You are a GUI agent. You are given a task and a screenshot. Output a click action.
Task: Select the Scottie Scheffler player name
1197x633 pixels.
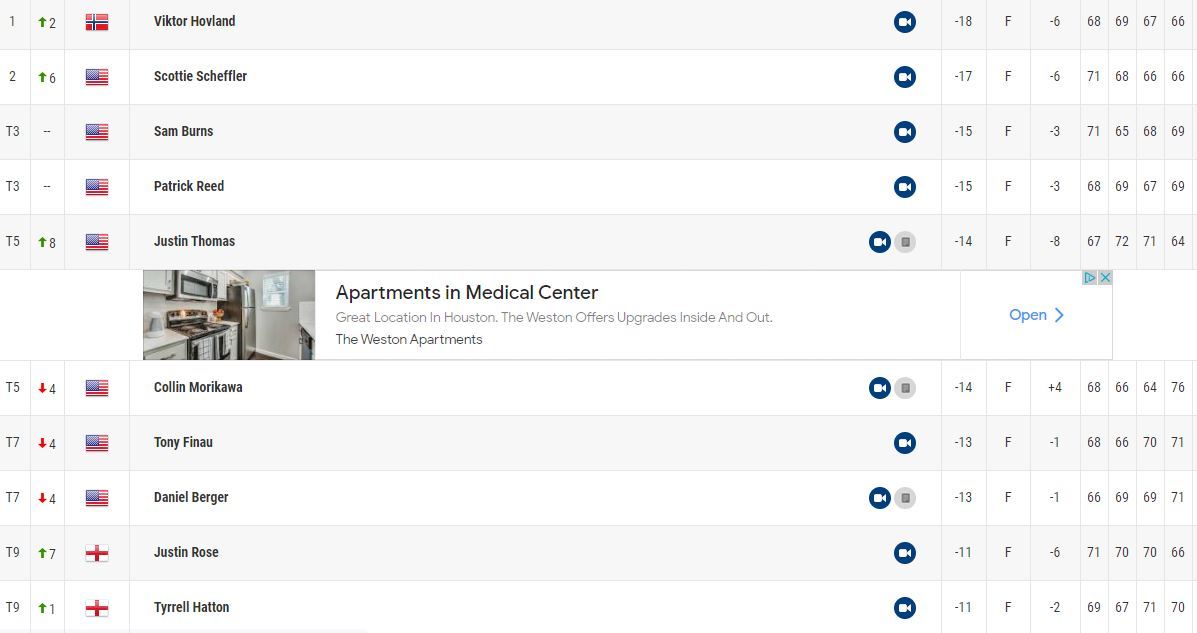point(200,76)
